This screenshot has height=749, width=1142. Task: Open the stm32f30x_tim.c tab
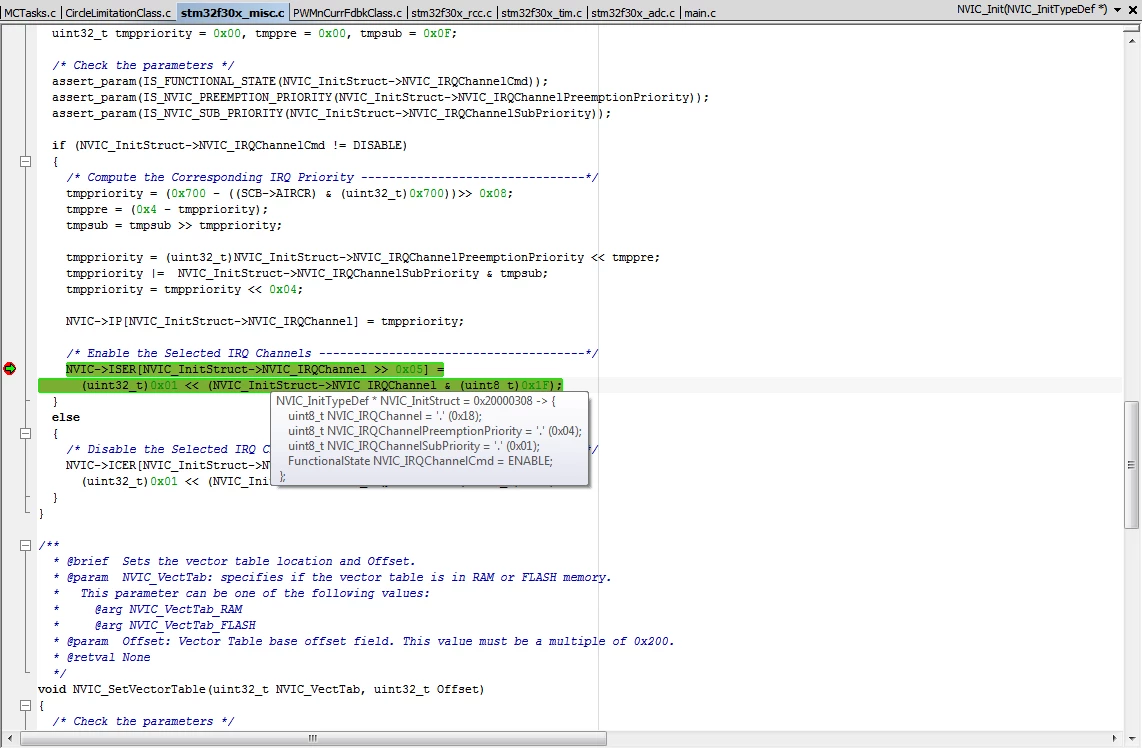542,13
